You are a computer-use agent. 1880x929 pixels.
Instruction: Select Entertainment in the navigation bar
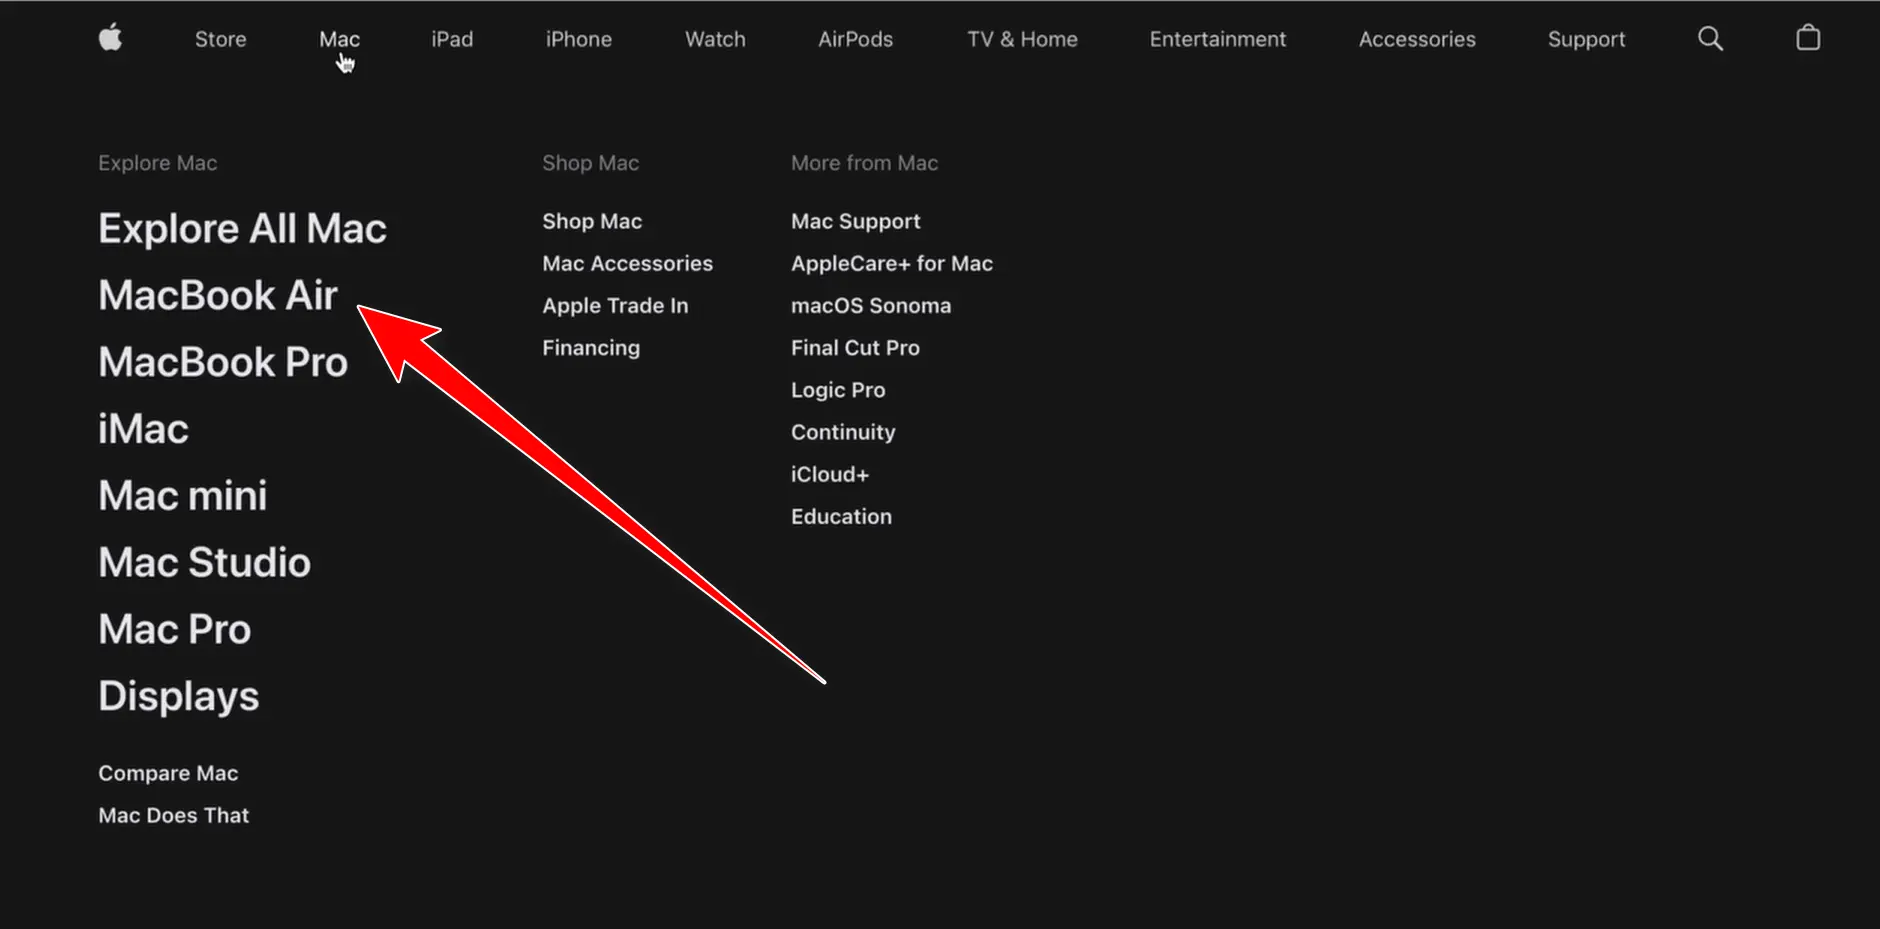(1217, 39)
